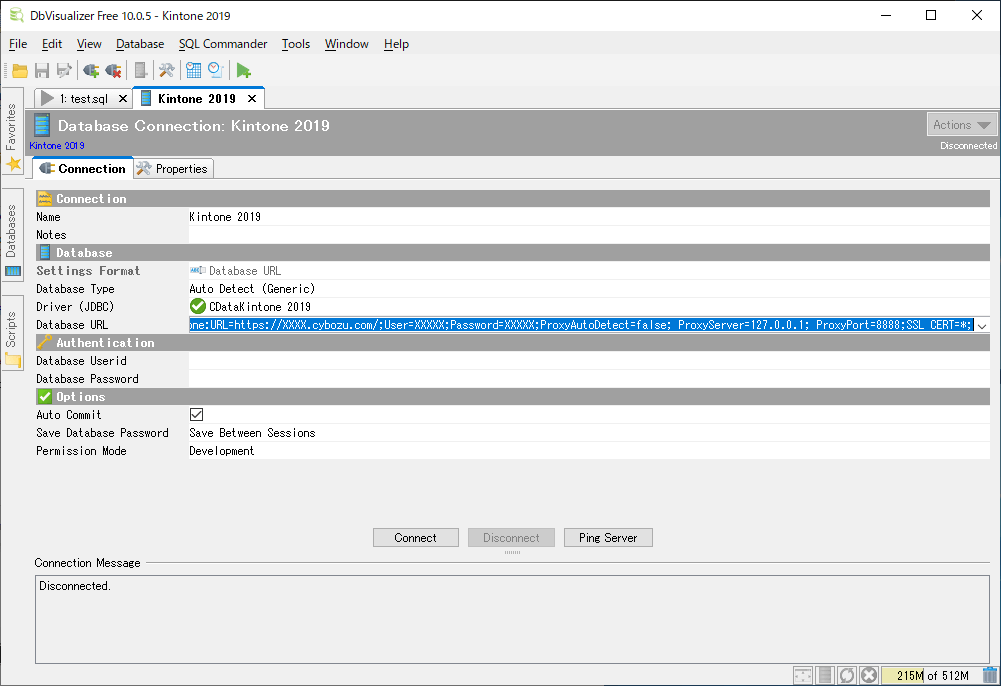The width and height of the screenshot is (1002, 686).
Task: Click the blue Kintone 2019 breadcrumb link
Action: click(57, 146)
